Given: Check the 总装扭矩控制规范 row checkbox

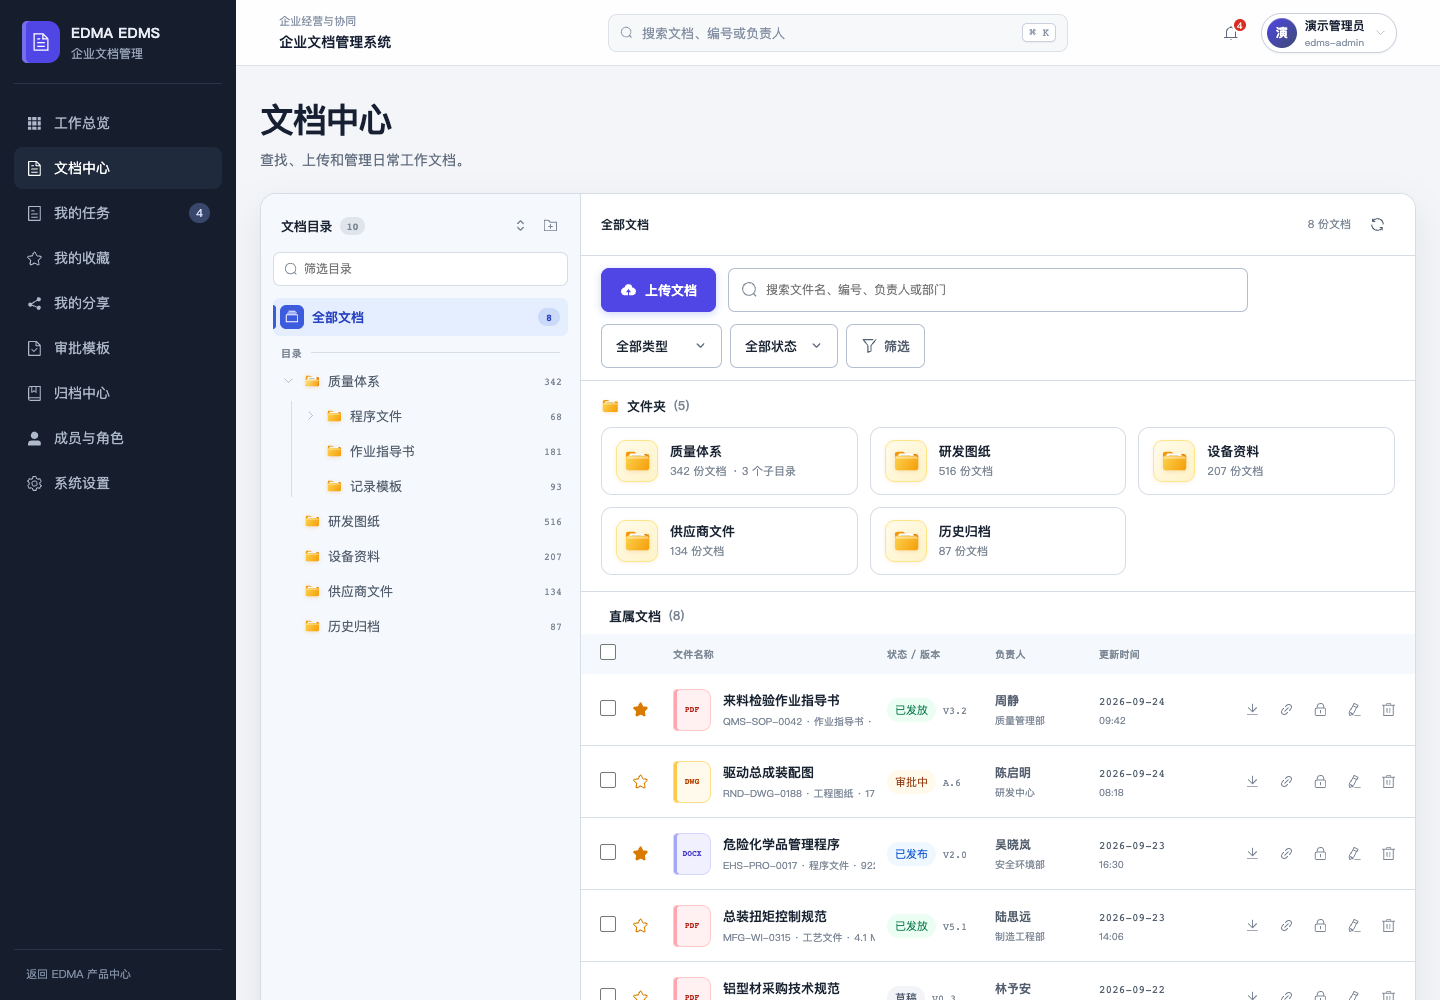Looking at the screenshot, I should (608, 924).
